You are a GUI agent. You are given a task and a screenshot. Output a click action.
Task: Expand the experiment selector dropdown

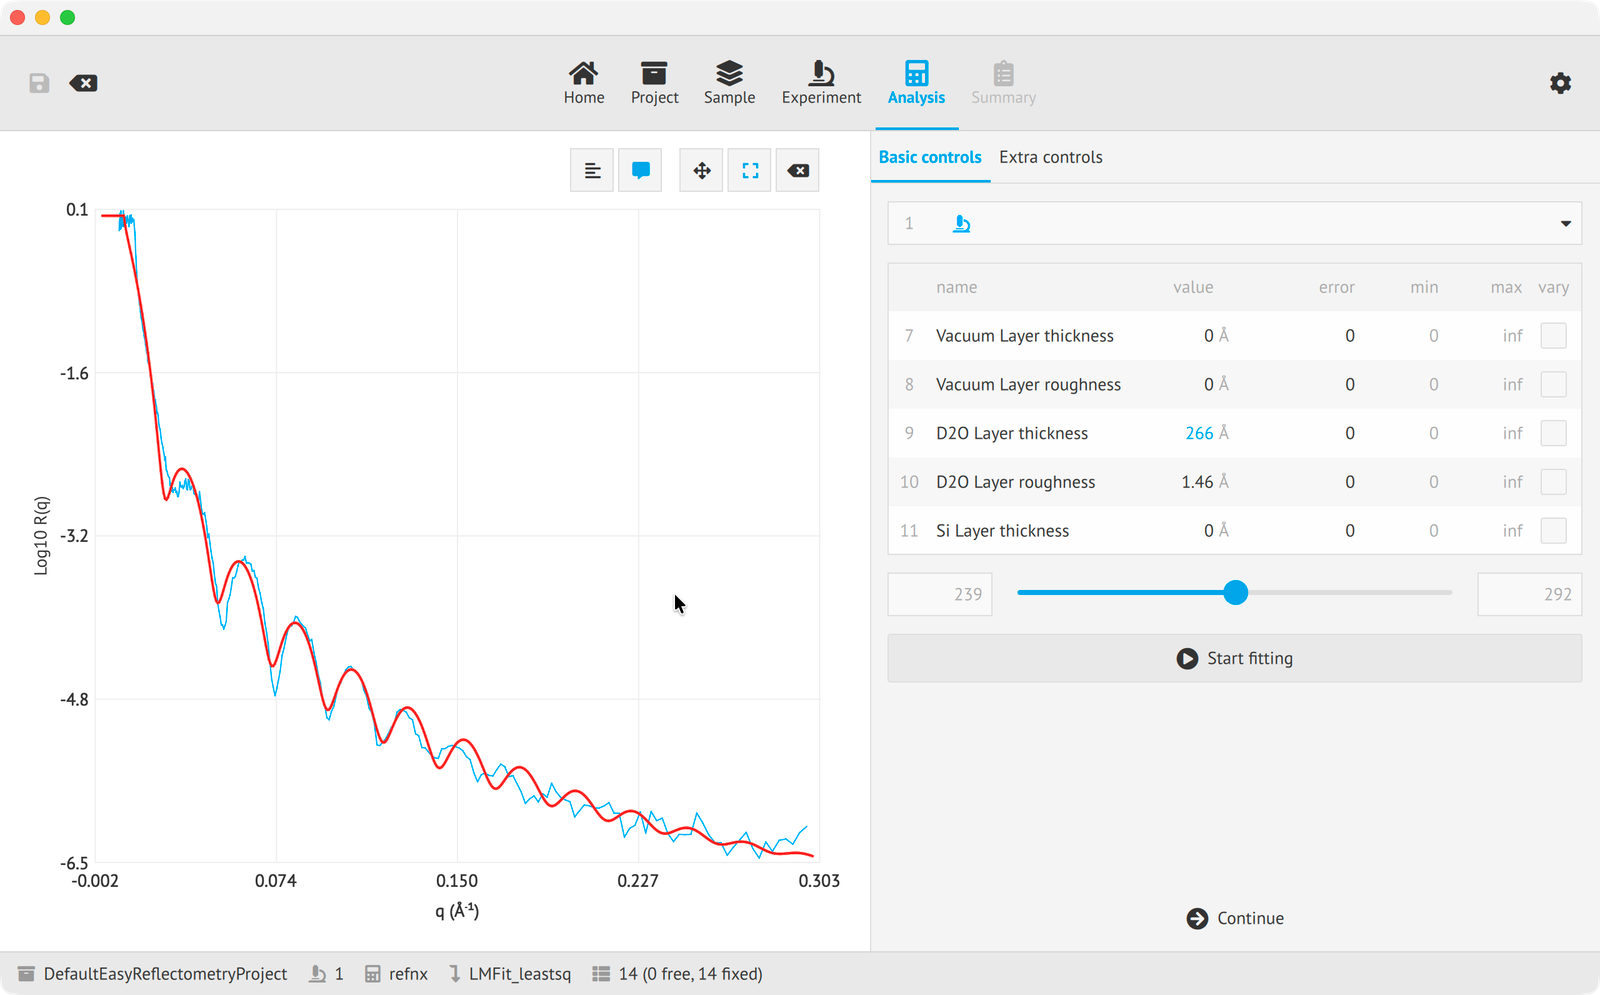[1235, 224]
